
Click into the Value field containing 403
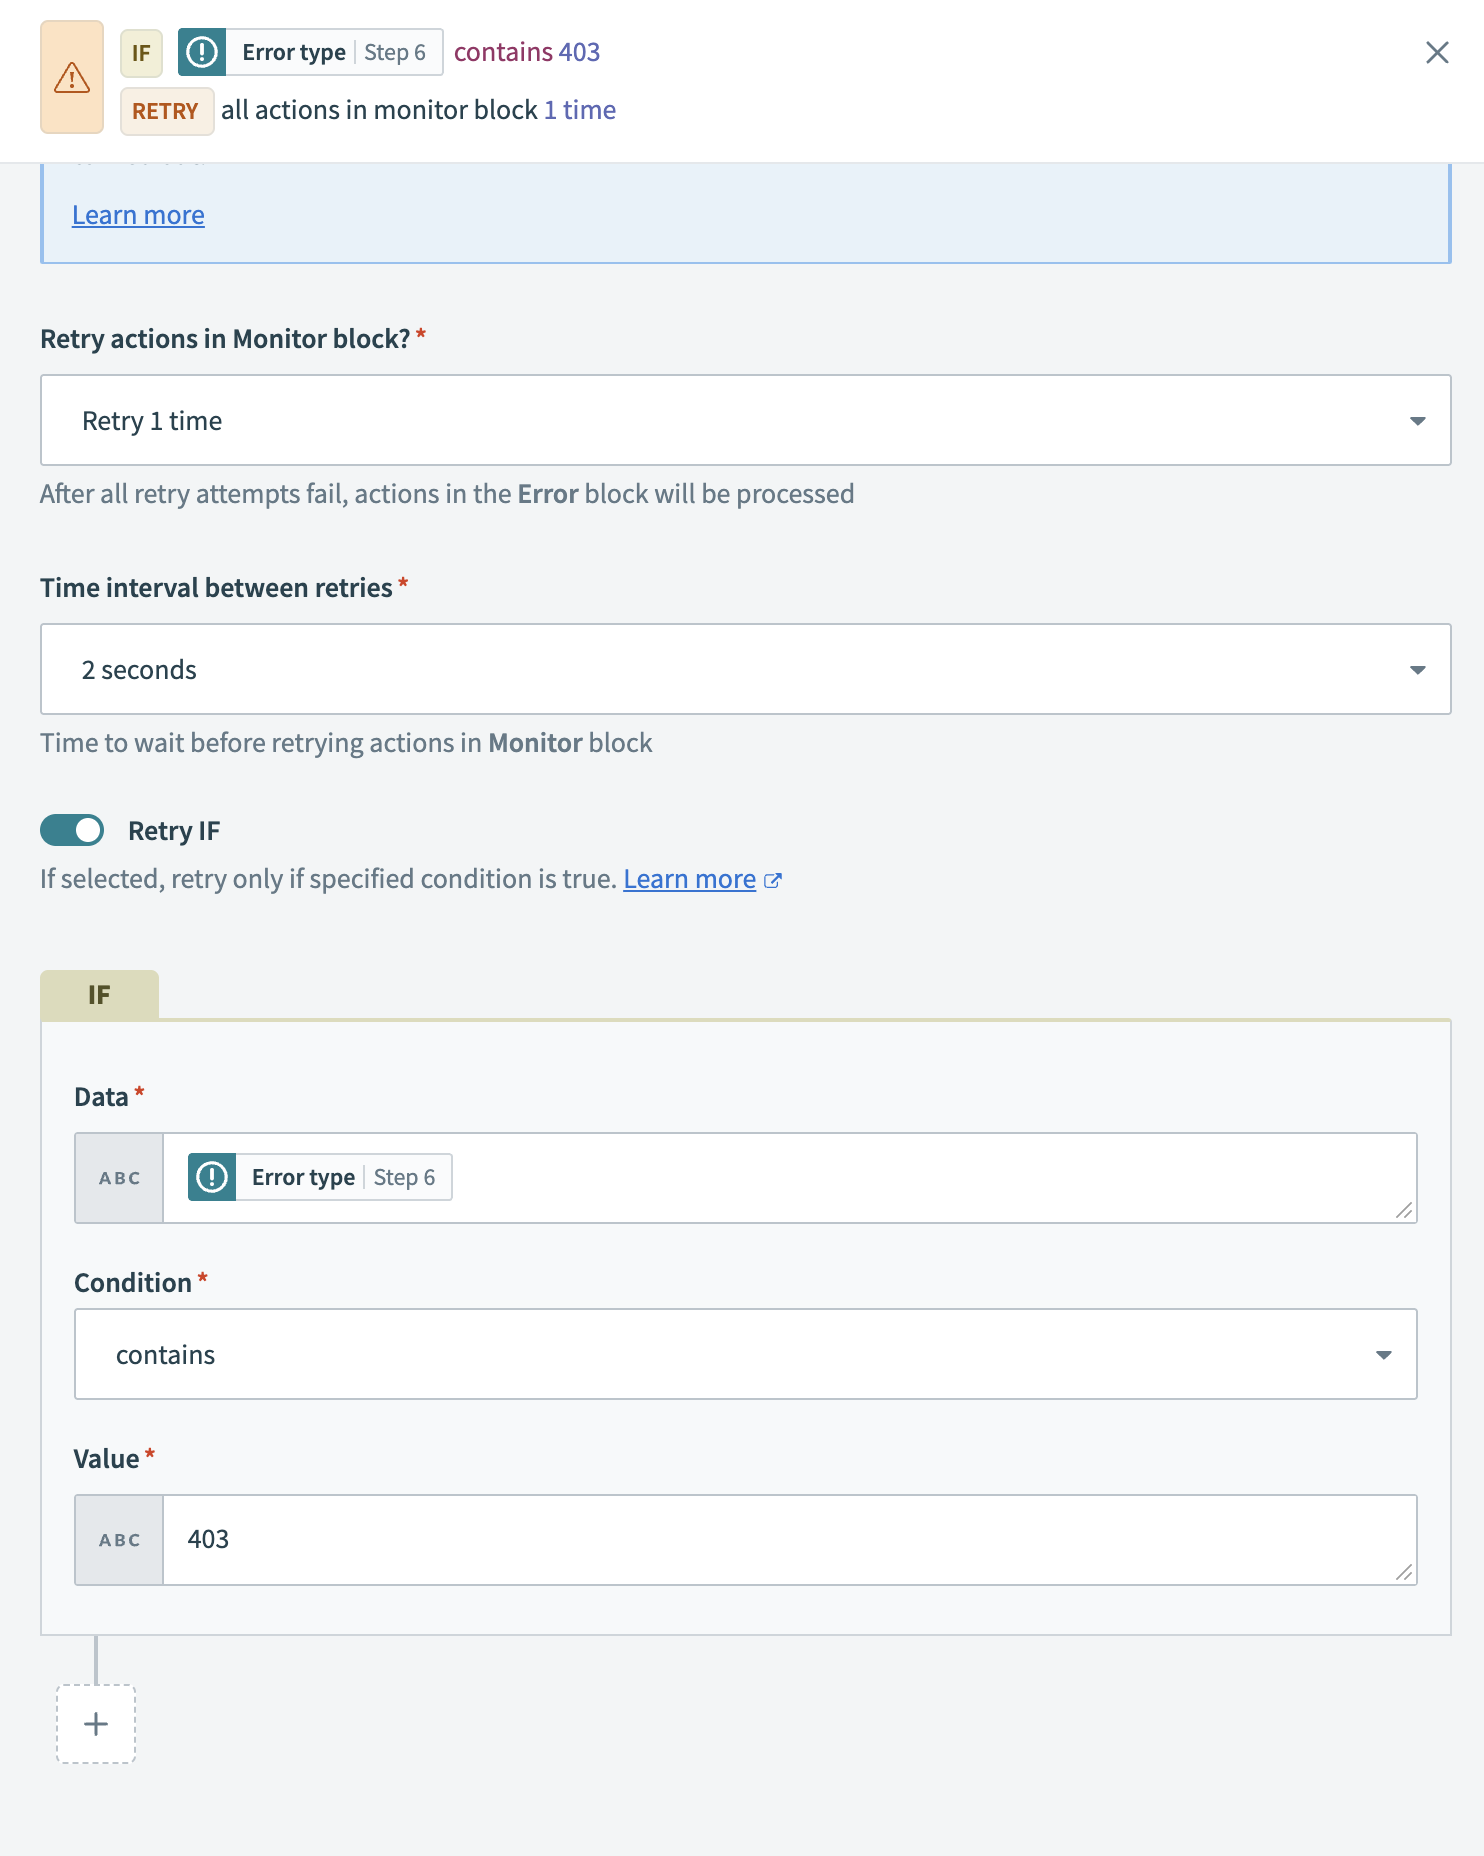coord(780,1540)
